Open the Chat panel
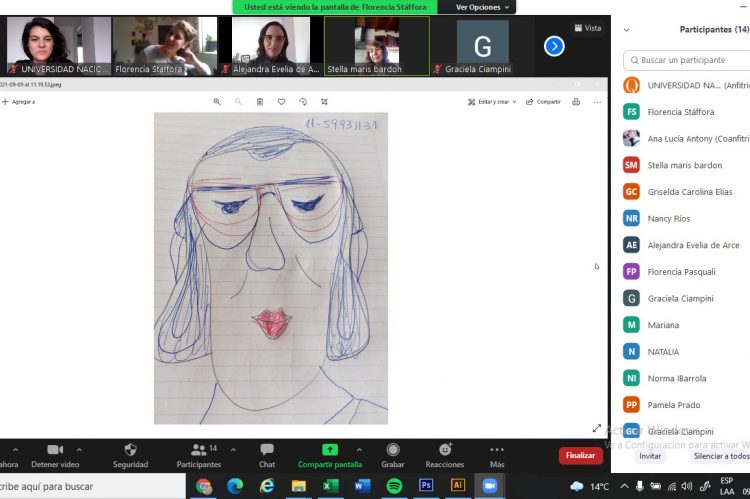 [267, 450]
